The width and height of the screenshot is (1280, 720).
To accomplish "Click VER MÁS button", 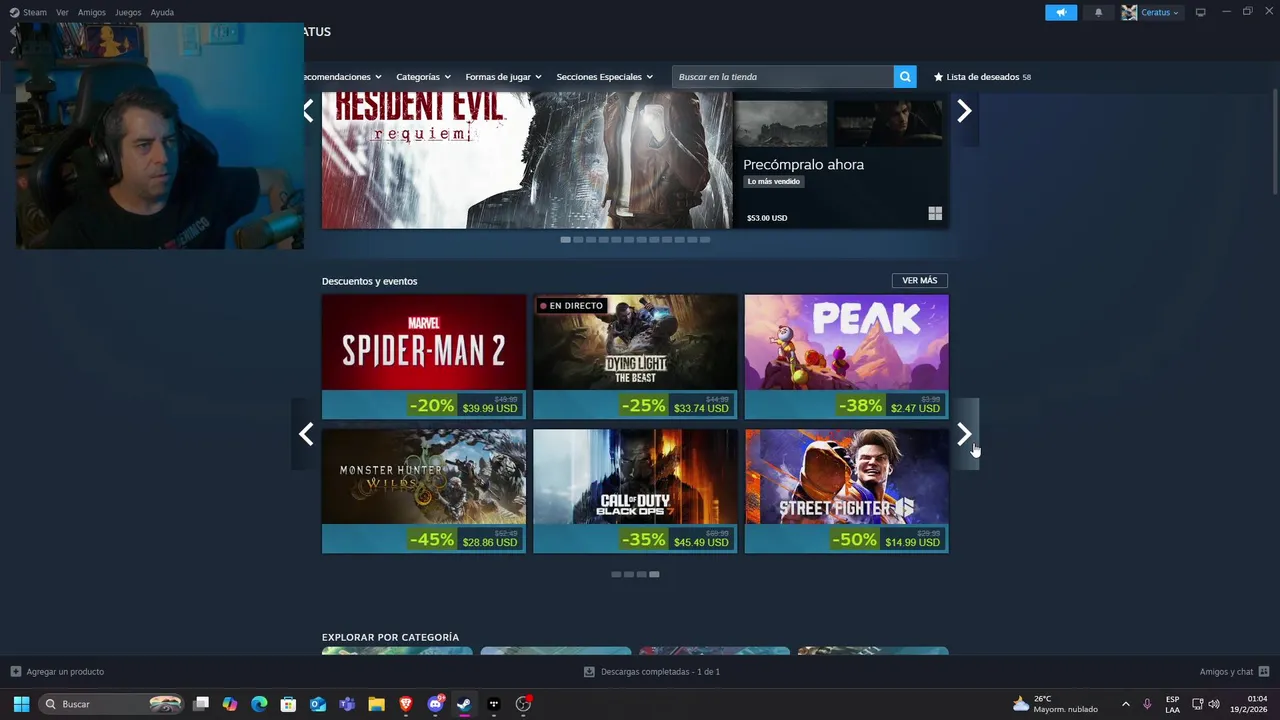I will click(920, 281).
